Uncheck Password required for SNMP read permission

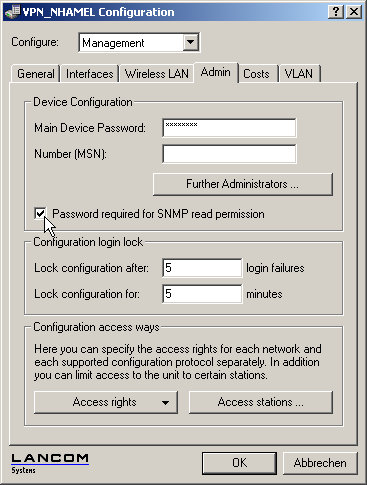click(x=40, y=214)
